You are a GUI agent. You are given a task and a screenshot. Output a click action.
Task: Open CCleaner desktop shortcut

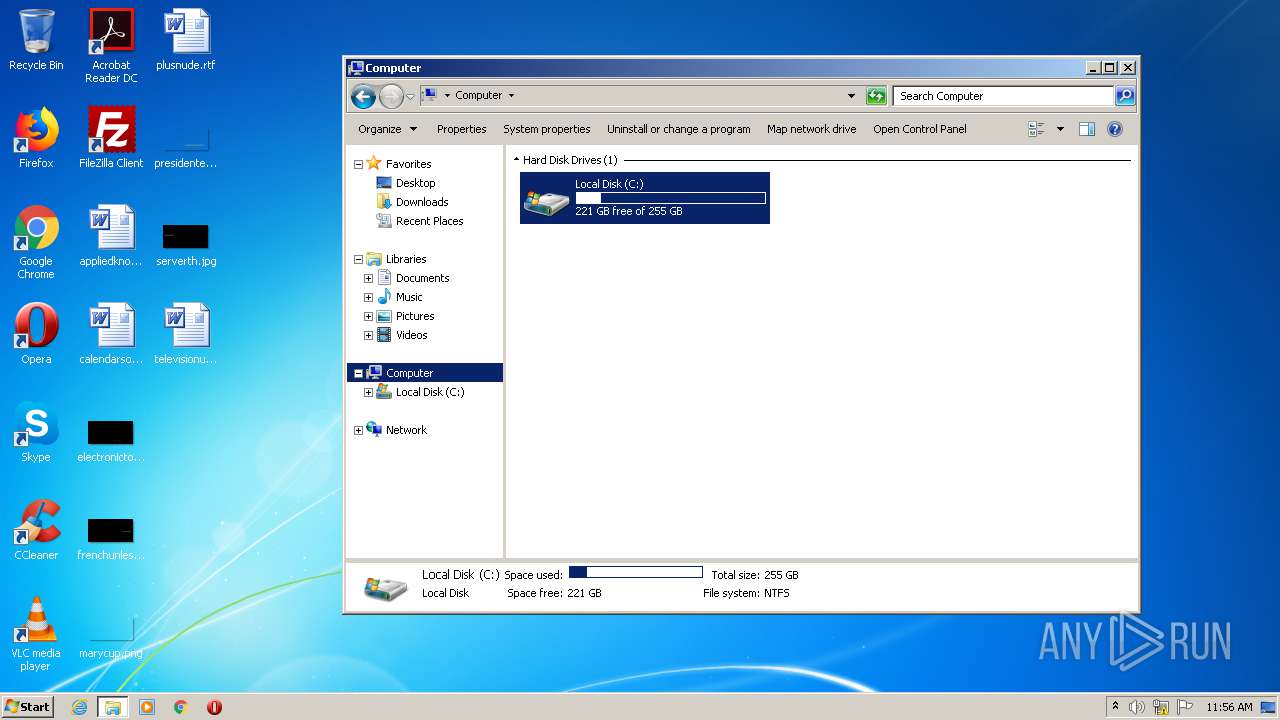tap(36, 530)
